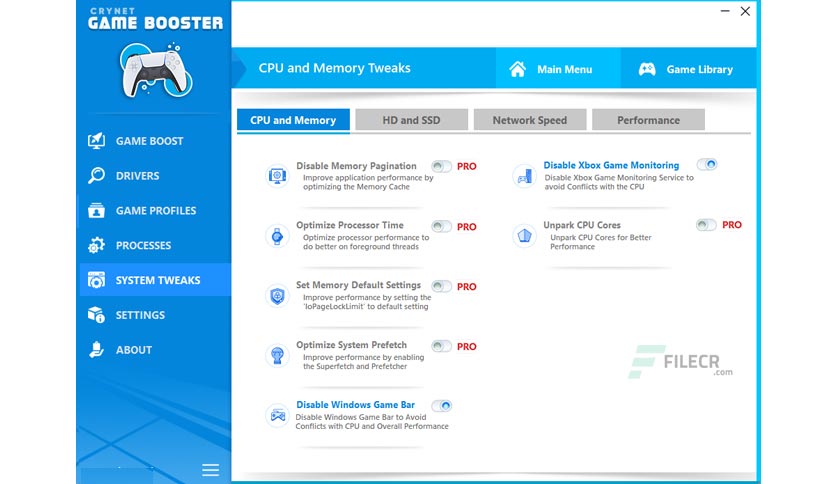The height and width of the screenshot is (484, 836).
Task: Click the Settings icon in sidebar
Action: pos(97,315)
